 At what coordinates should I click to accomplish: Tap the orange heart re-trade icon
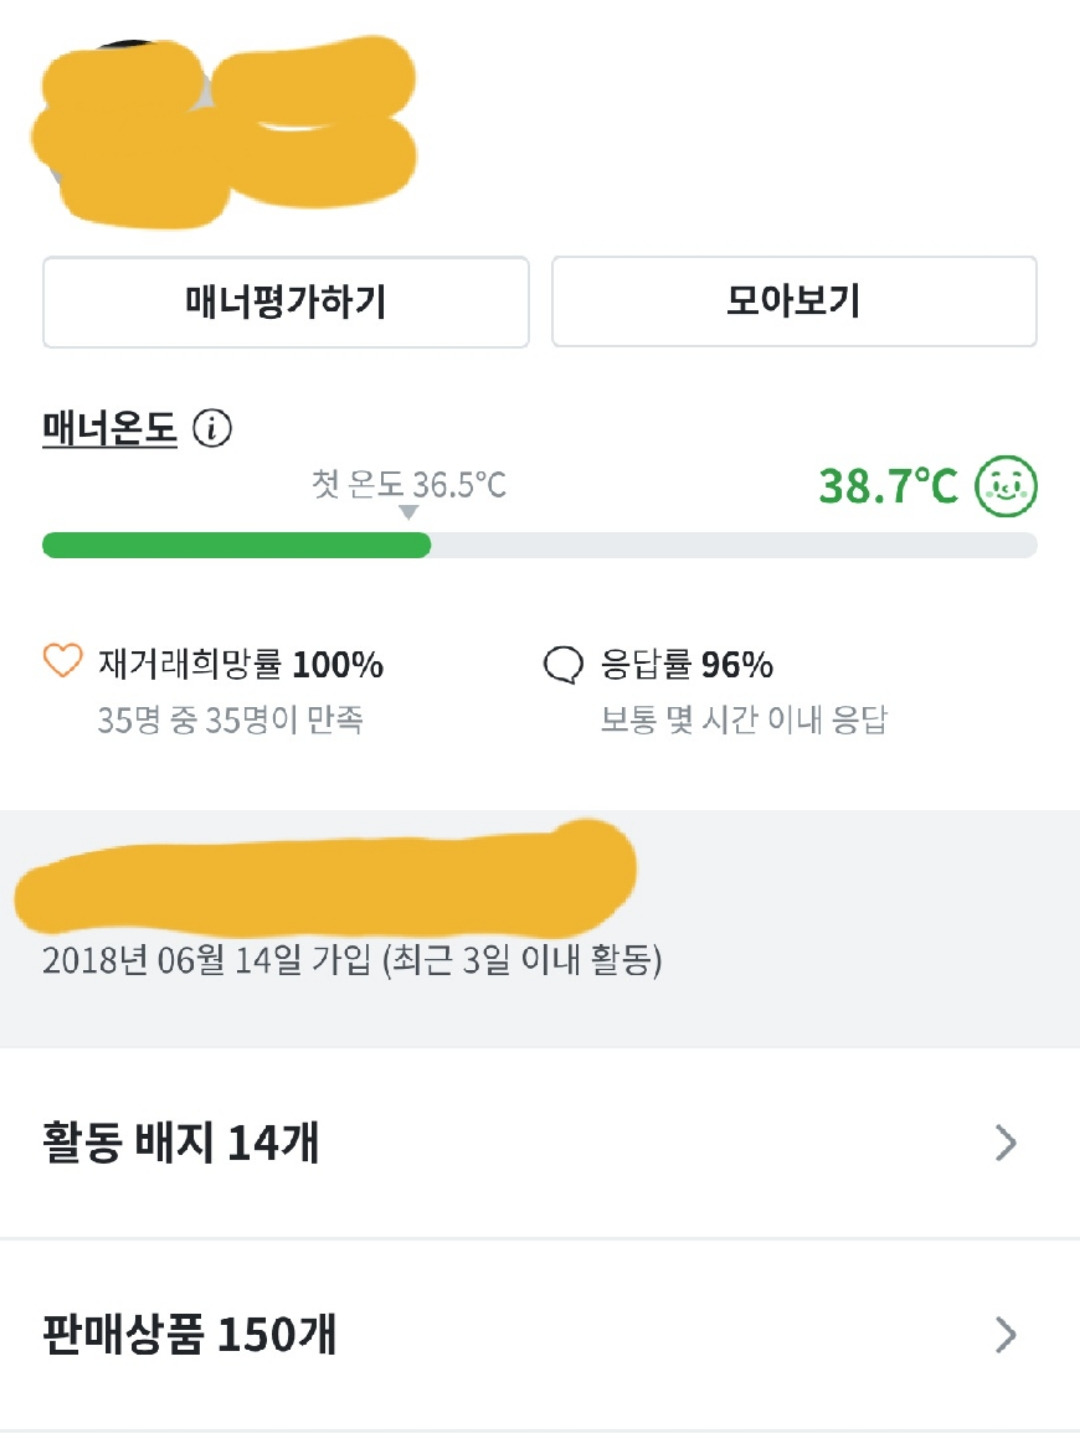pos(63,661)
